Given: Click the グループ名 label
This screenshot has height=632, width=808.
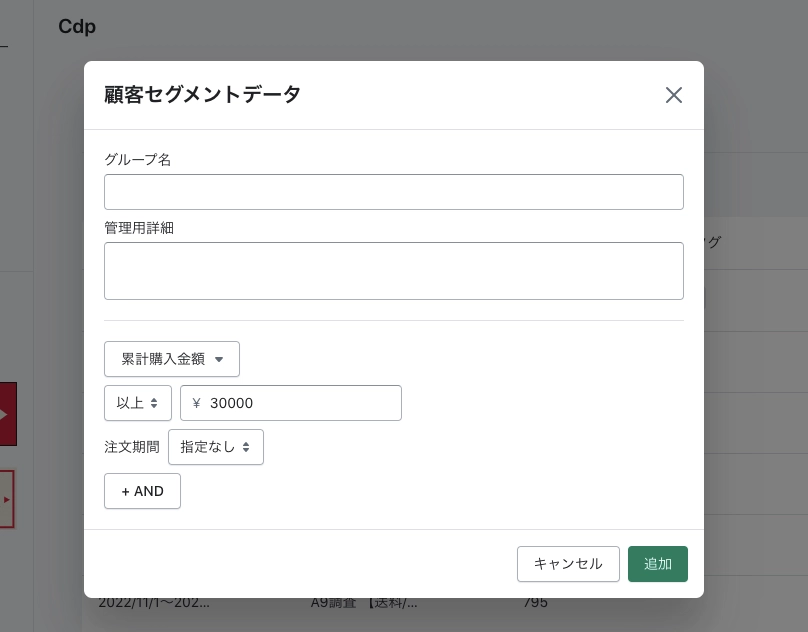Looking at the screenshot, I should (138, 160).
